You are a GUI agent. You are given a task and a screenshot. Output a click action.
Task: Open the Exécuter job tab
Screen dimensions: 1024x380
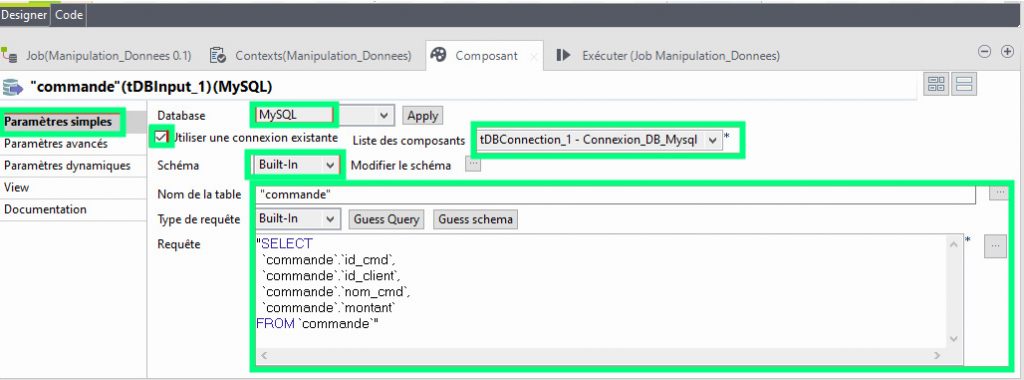click(668, 56)
